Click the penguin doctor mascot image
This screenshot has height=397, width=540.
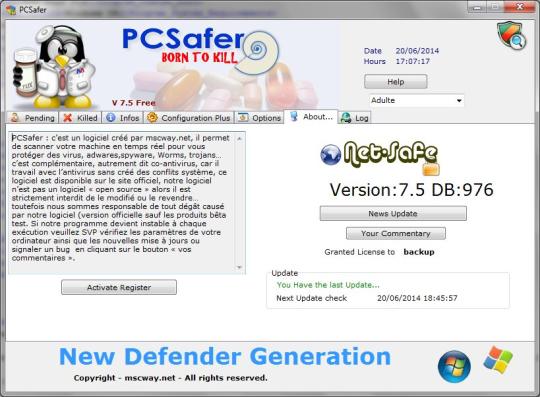point(53,66)
